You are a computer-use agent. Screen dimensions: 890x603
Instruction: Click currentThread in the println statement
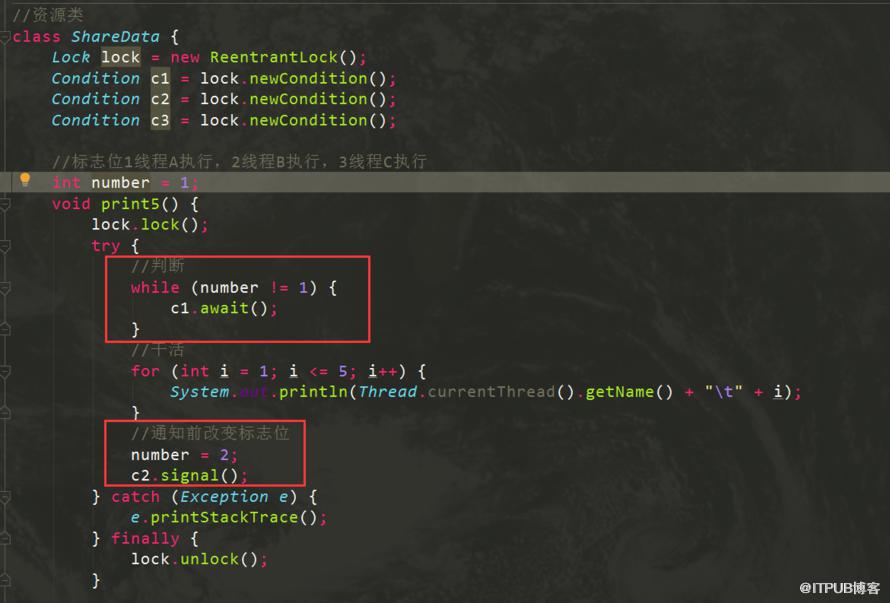click(491, 392)
